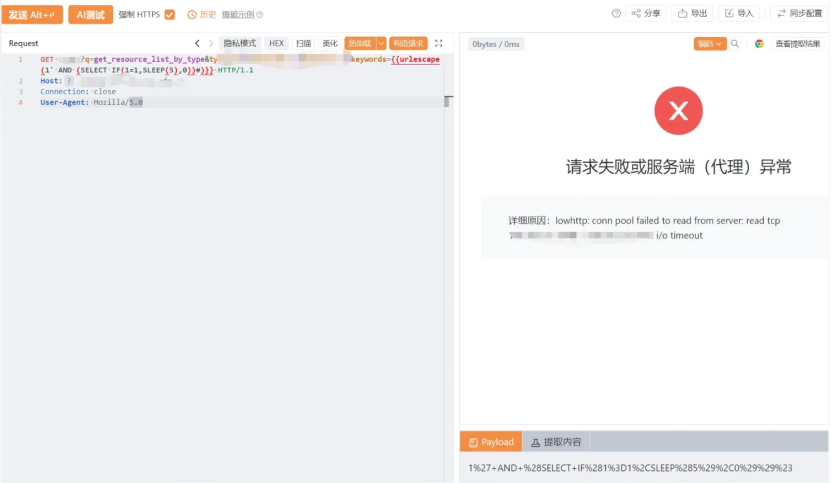831x483 pixels.
Task: Go to the next request with the right chevron
Action: [x=210, y=43]
